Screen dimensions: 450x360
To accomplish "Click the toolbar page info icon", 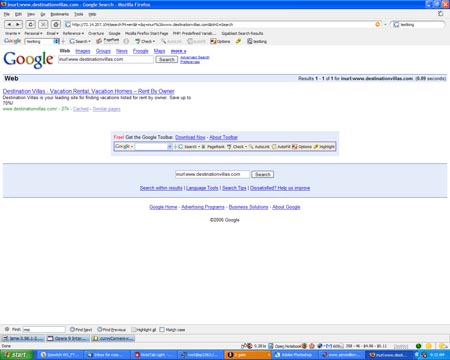I will [x=126, y=41].
